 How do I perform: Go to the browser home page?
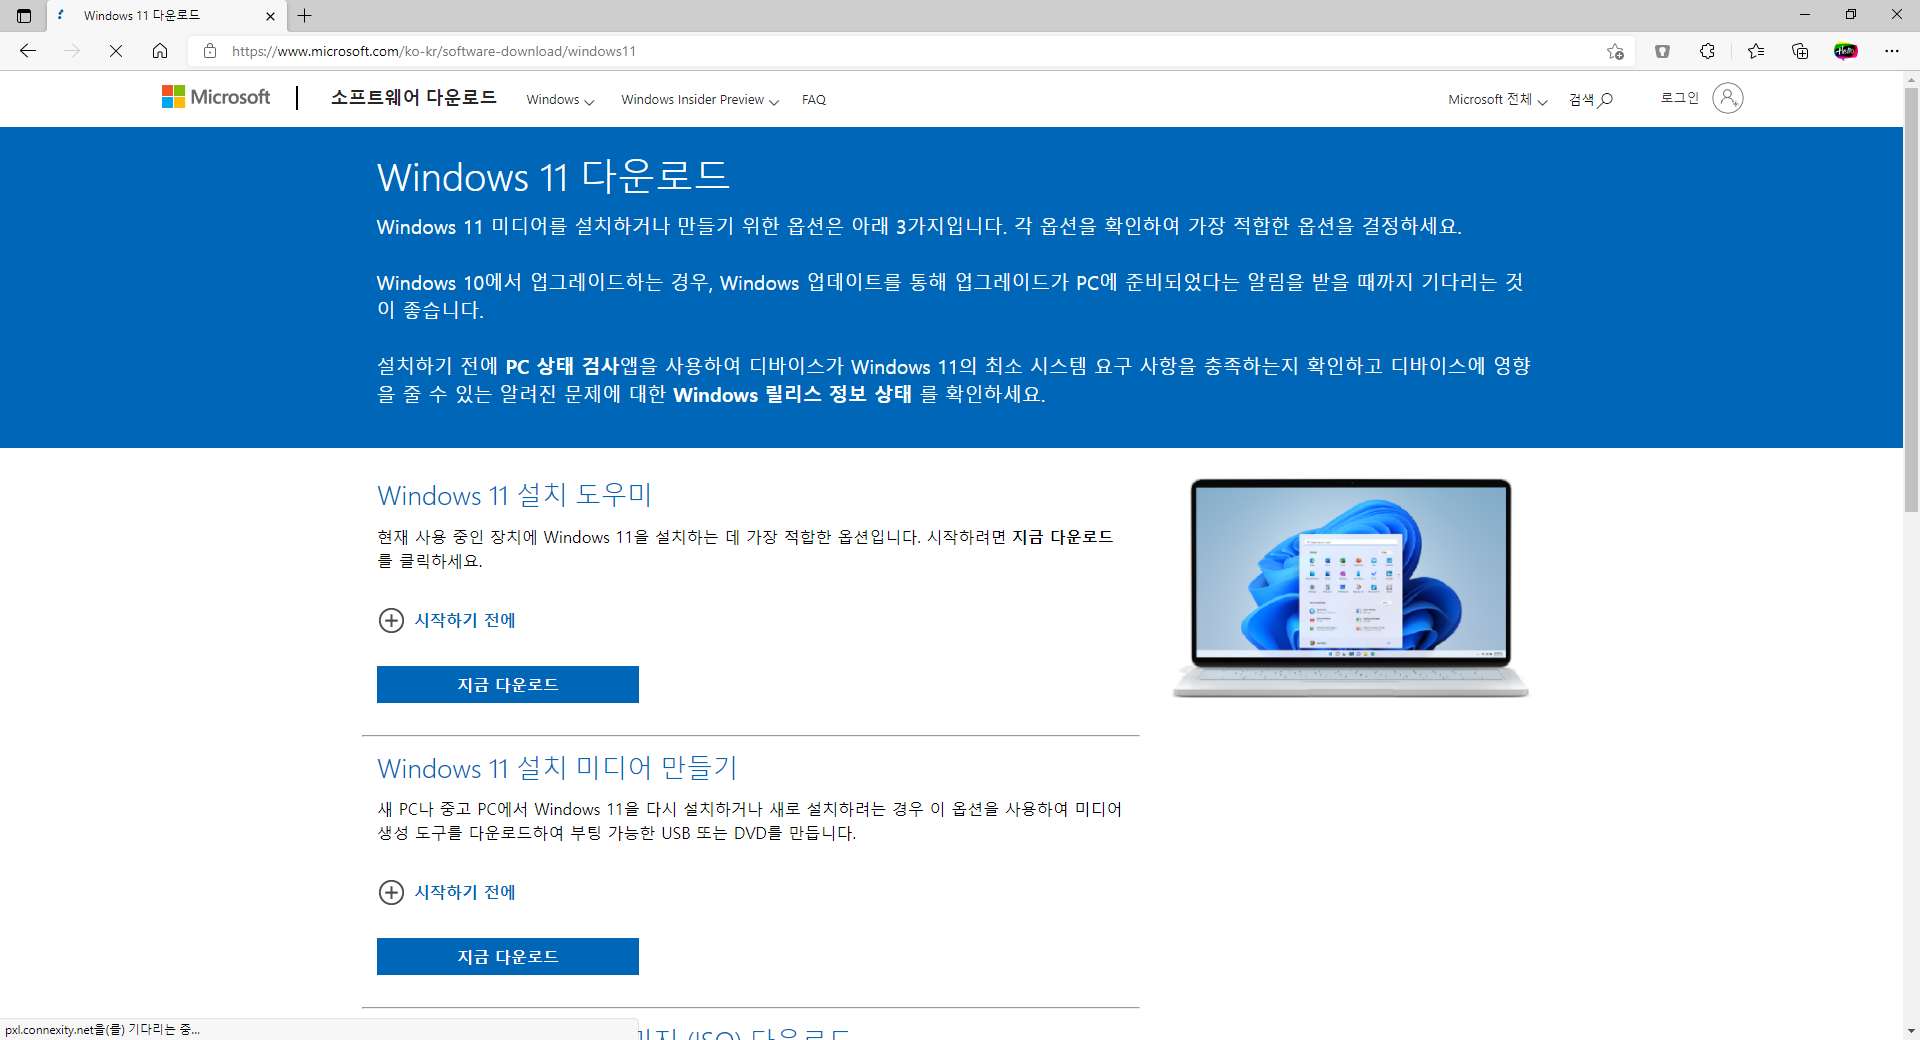(160, 51)
